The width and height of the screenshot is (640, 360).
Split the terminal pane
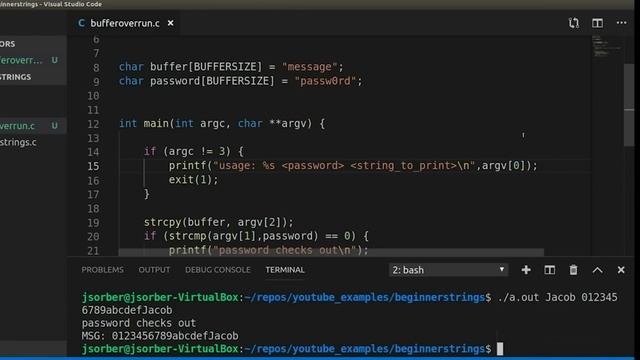pyautogui.click(x=549, y=270)
